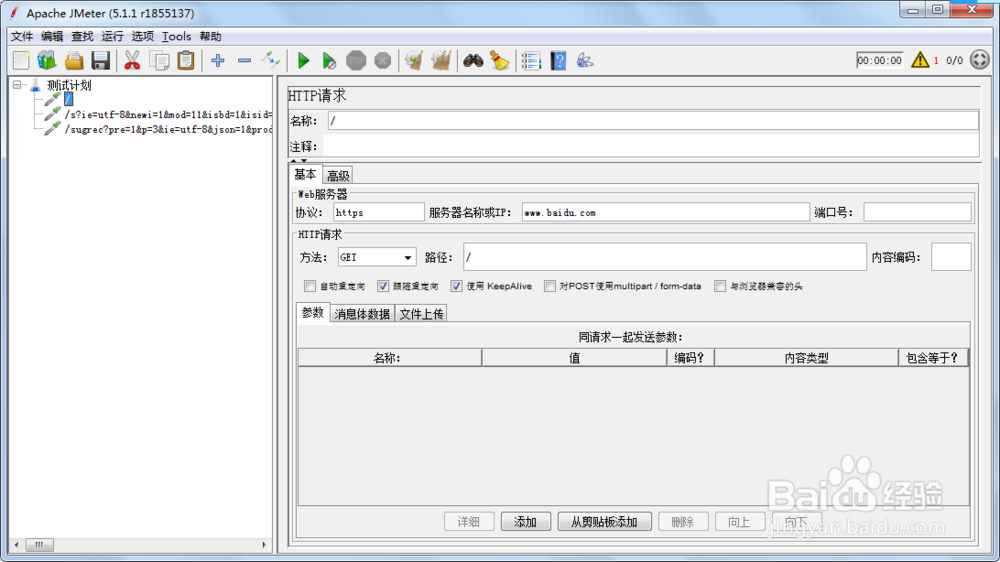Click the Paste clipboard icon
This screenshot has height=562, width=1000.
[x=186, y=61]
